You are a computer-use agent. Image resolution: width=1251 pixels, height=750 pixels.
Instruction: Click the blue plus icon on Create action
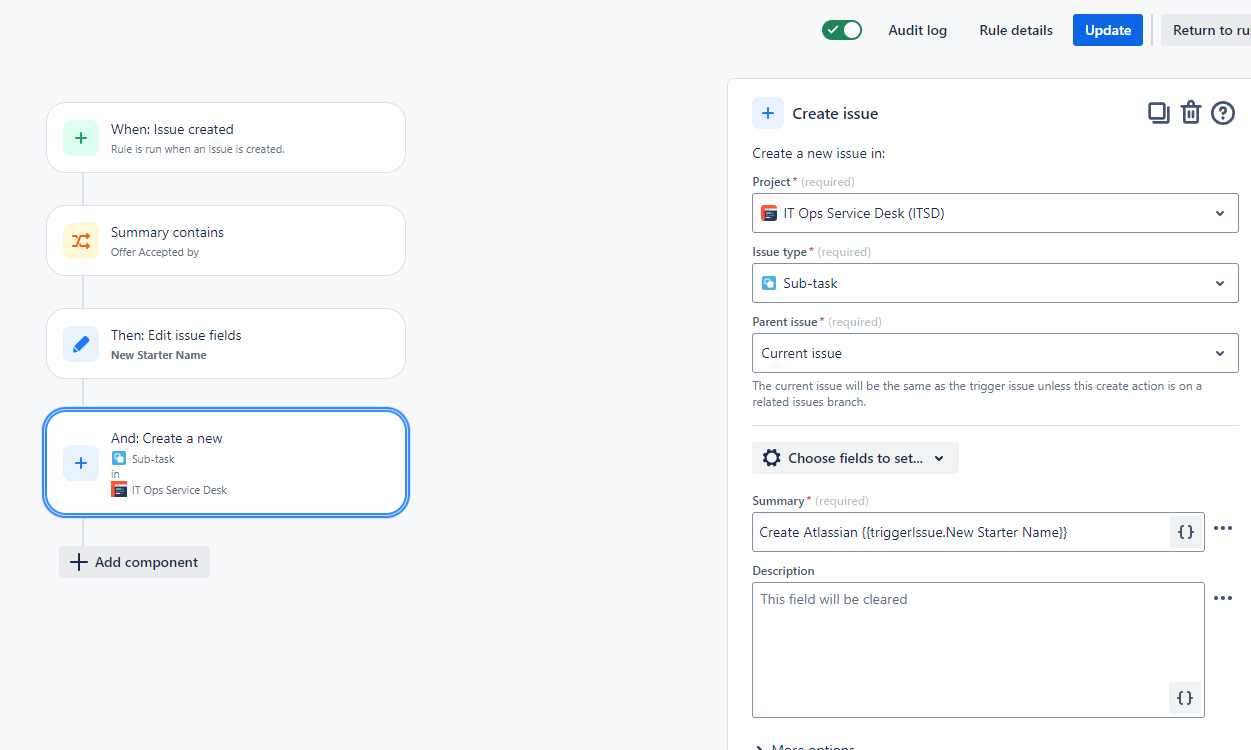point(80,463)
